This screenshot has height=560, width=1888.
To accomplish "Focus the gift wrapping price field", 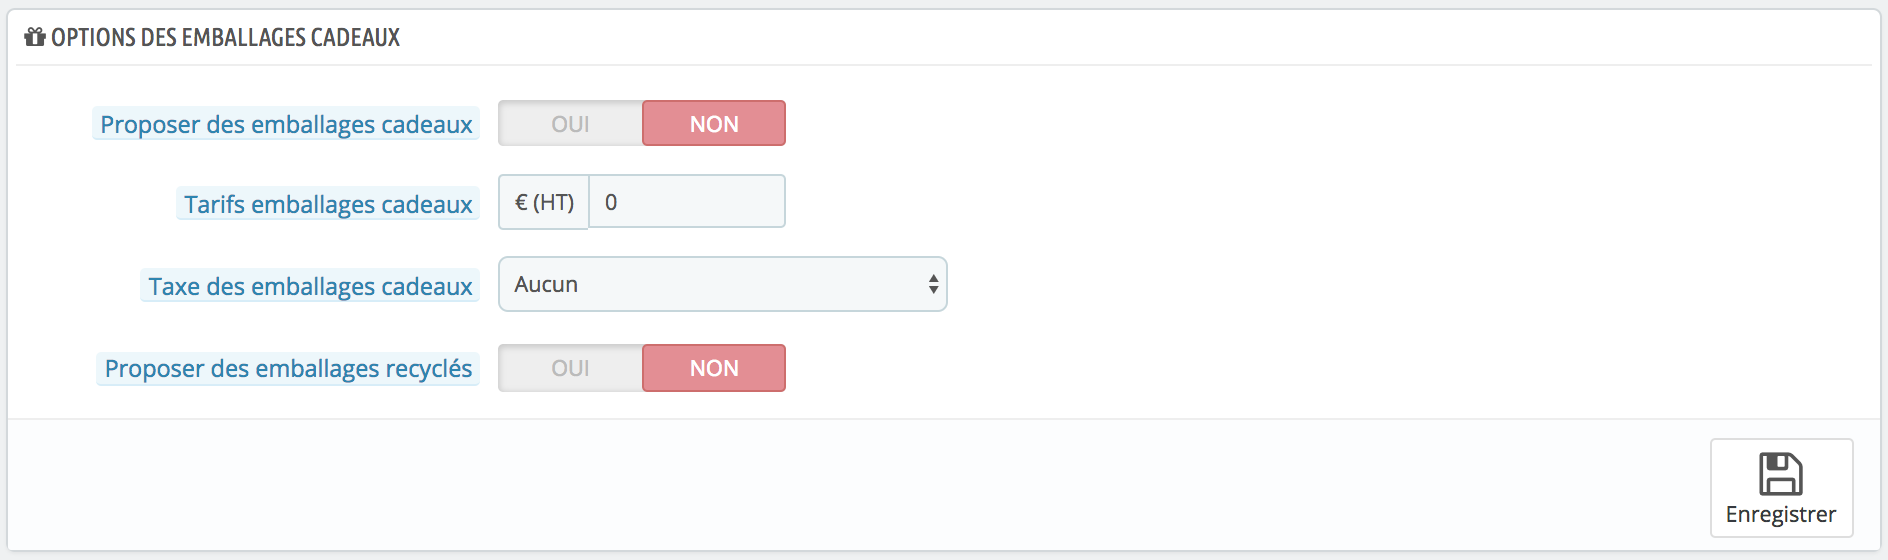I will pyautogui.click(x=687, y=202).
